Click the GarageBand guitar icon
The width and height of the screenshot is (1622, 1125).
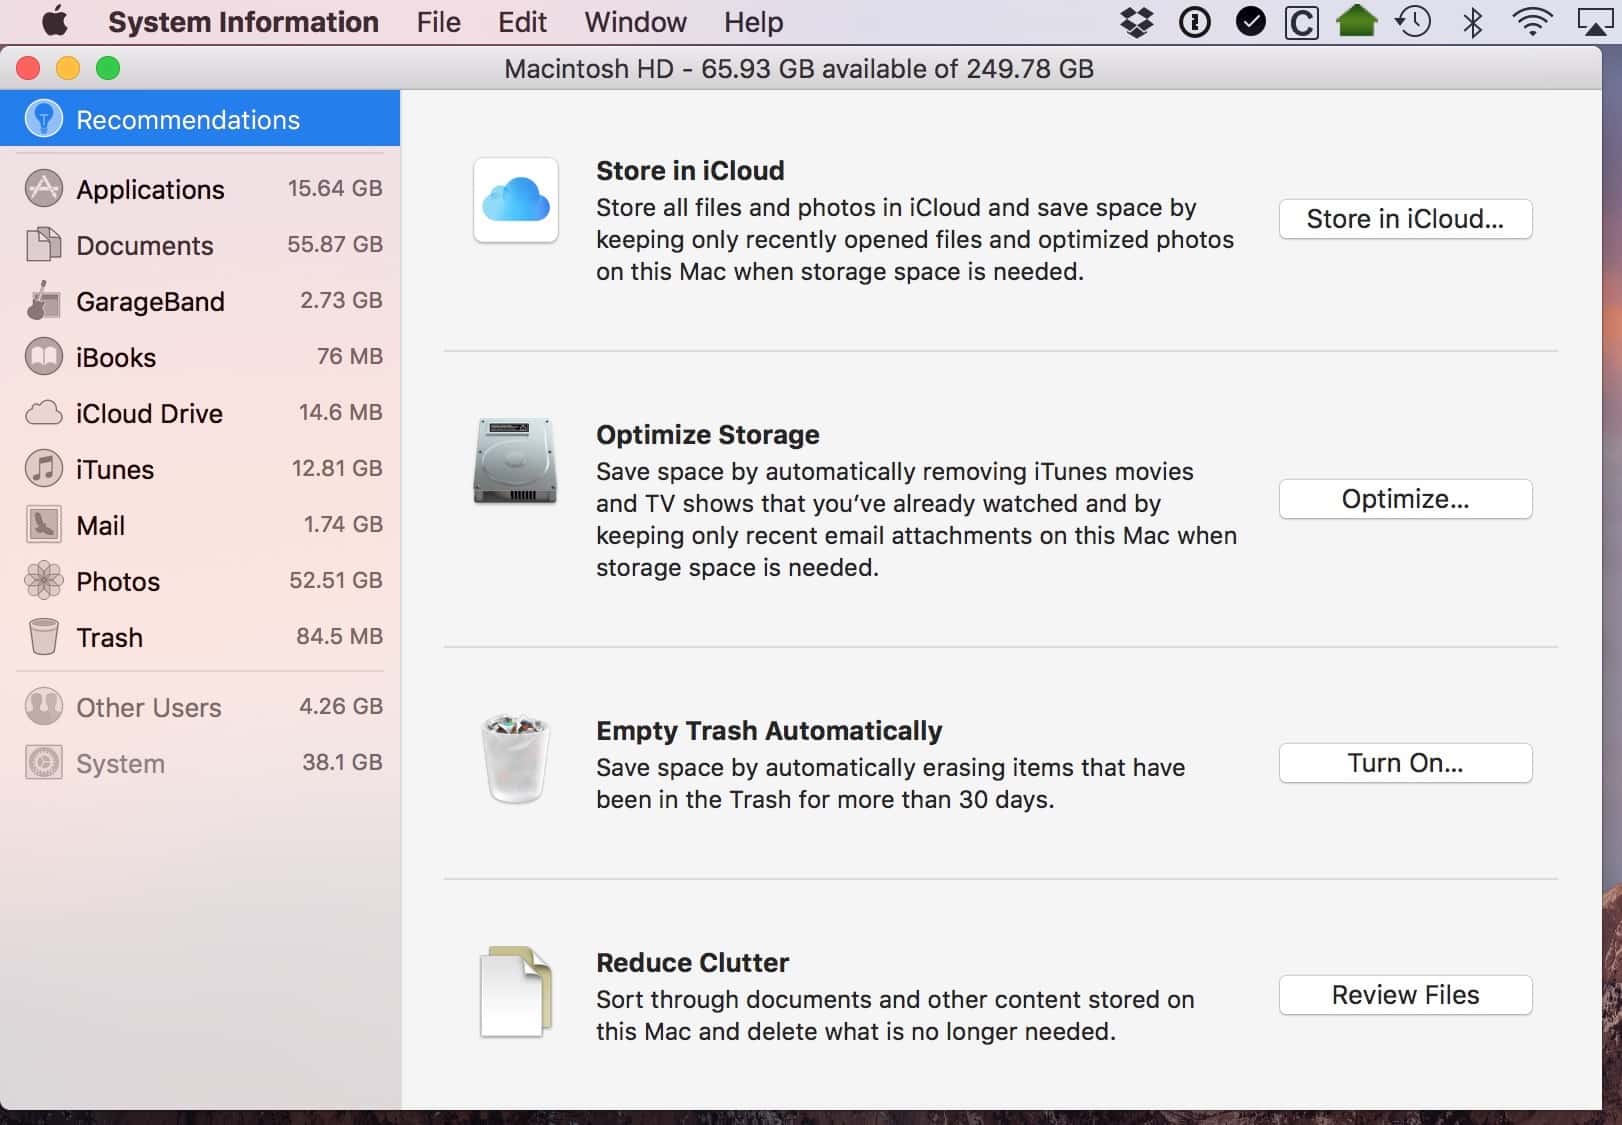point(43,300)
